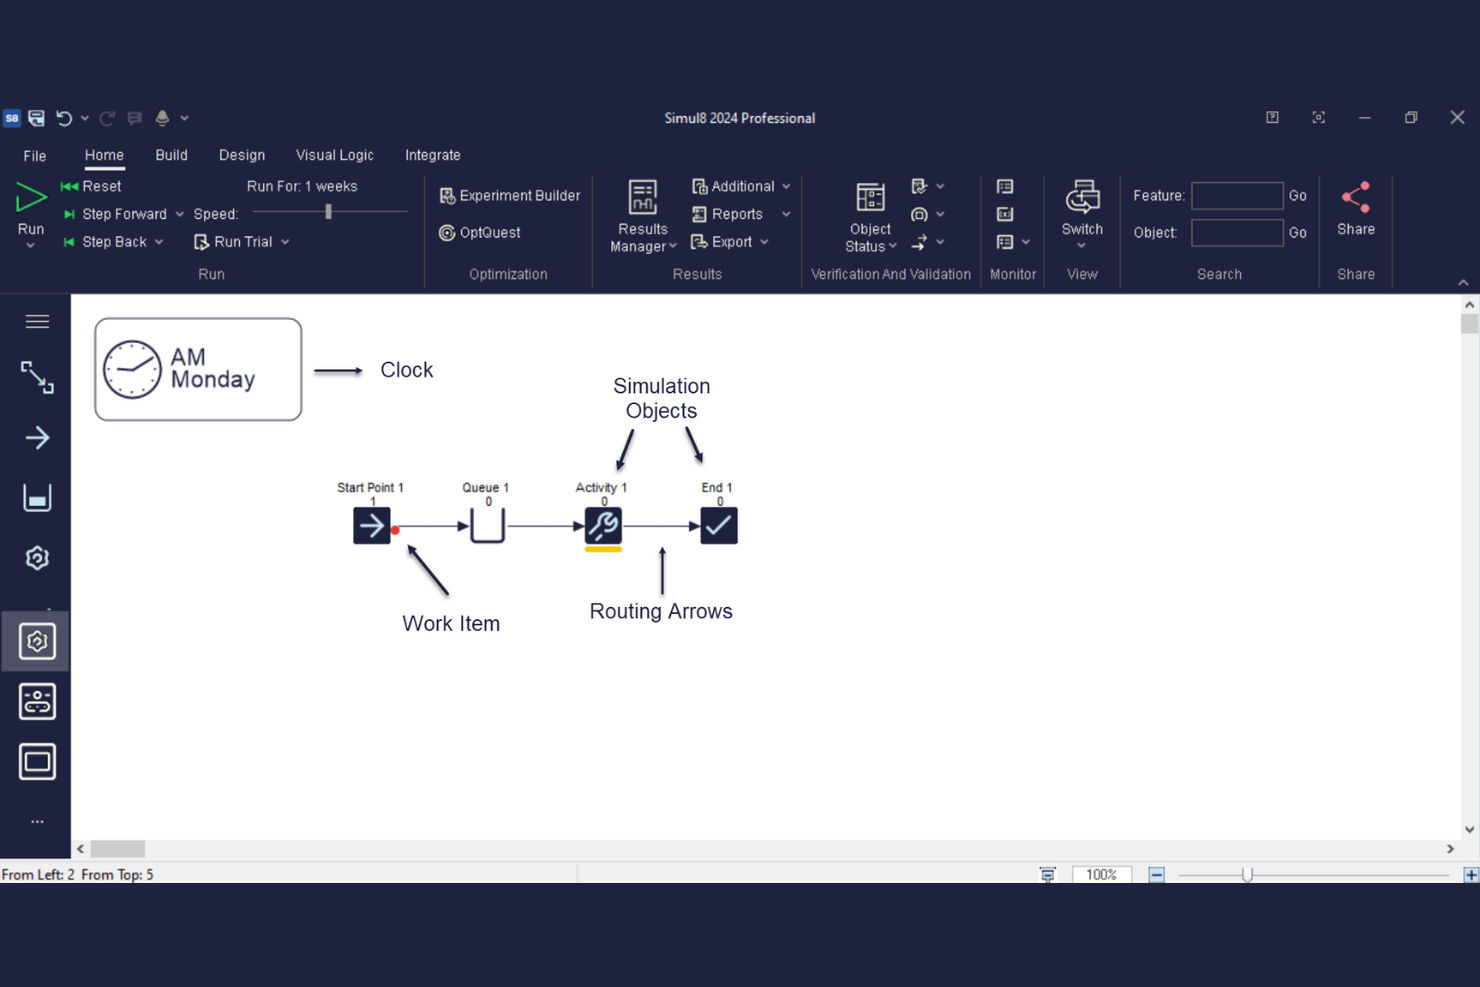Expand the Reports dropdown
The height and width of the screenshot is (987, 1480).
pos(786,213)
